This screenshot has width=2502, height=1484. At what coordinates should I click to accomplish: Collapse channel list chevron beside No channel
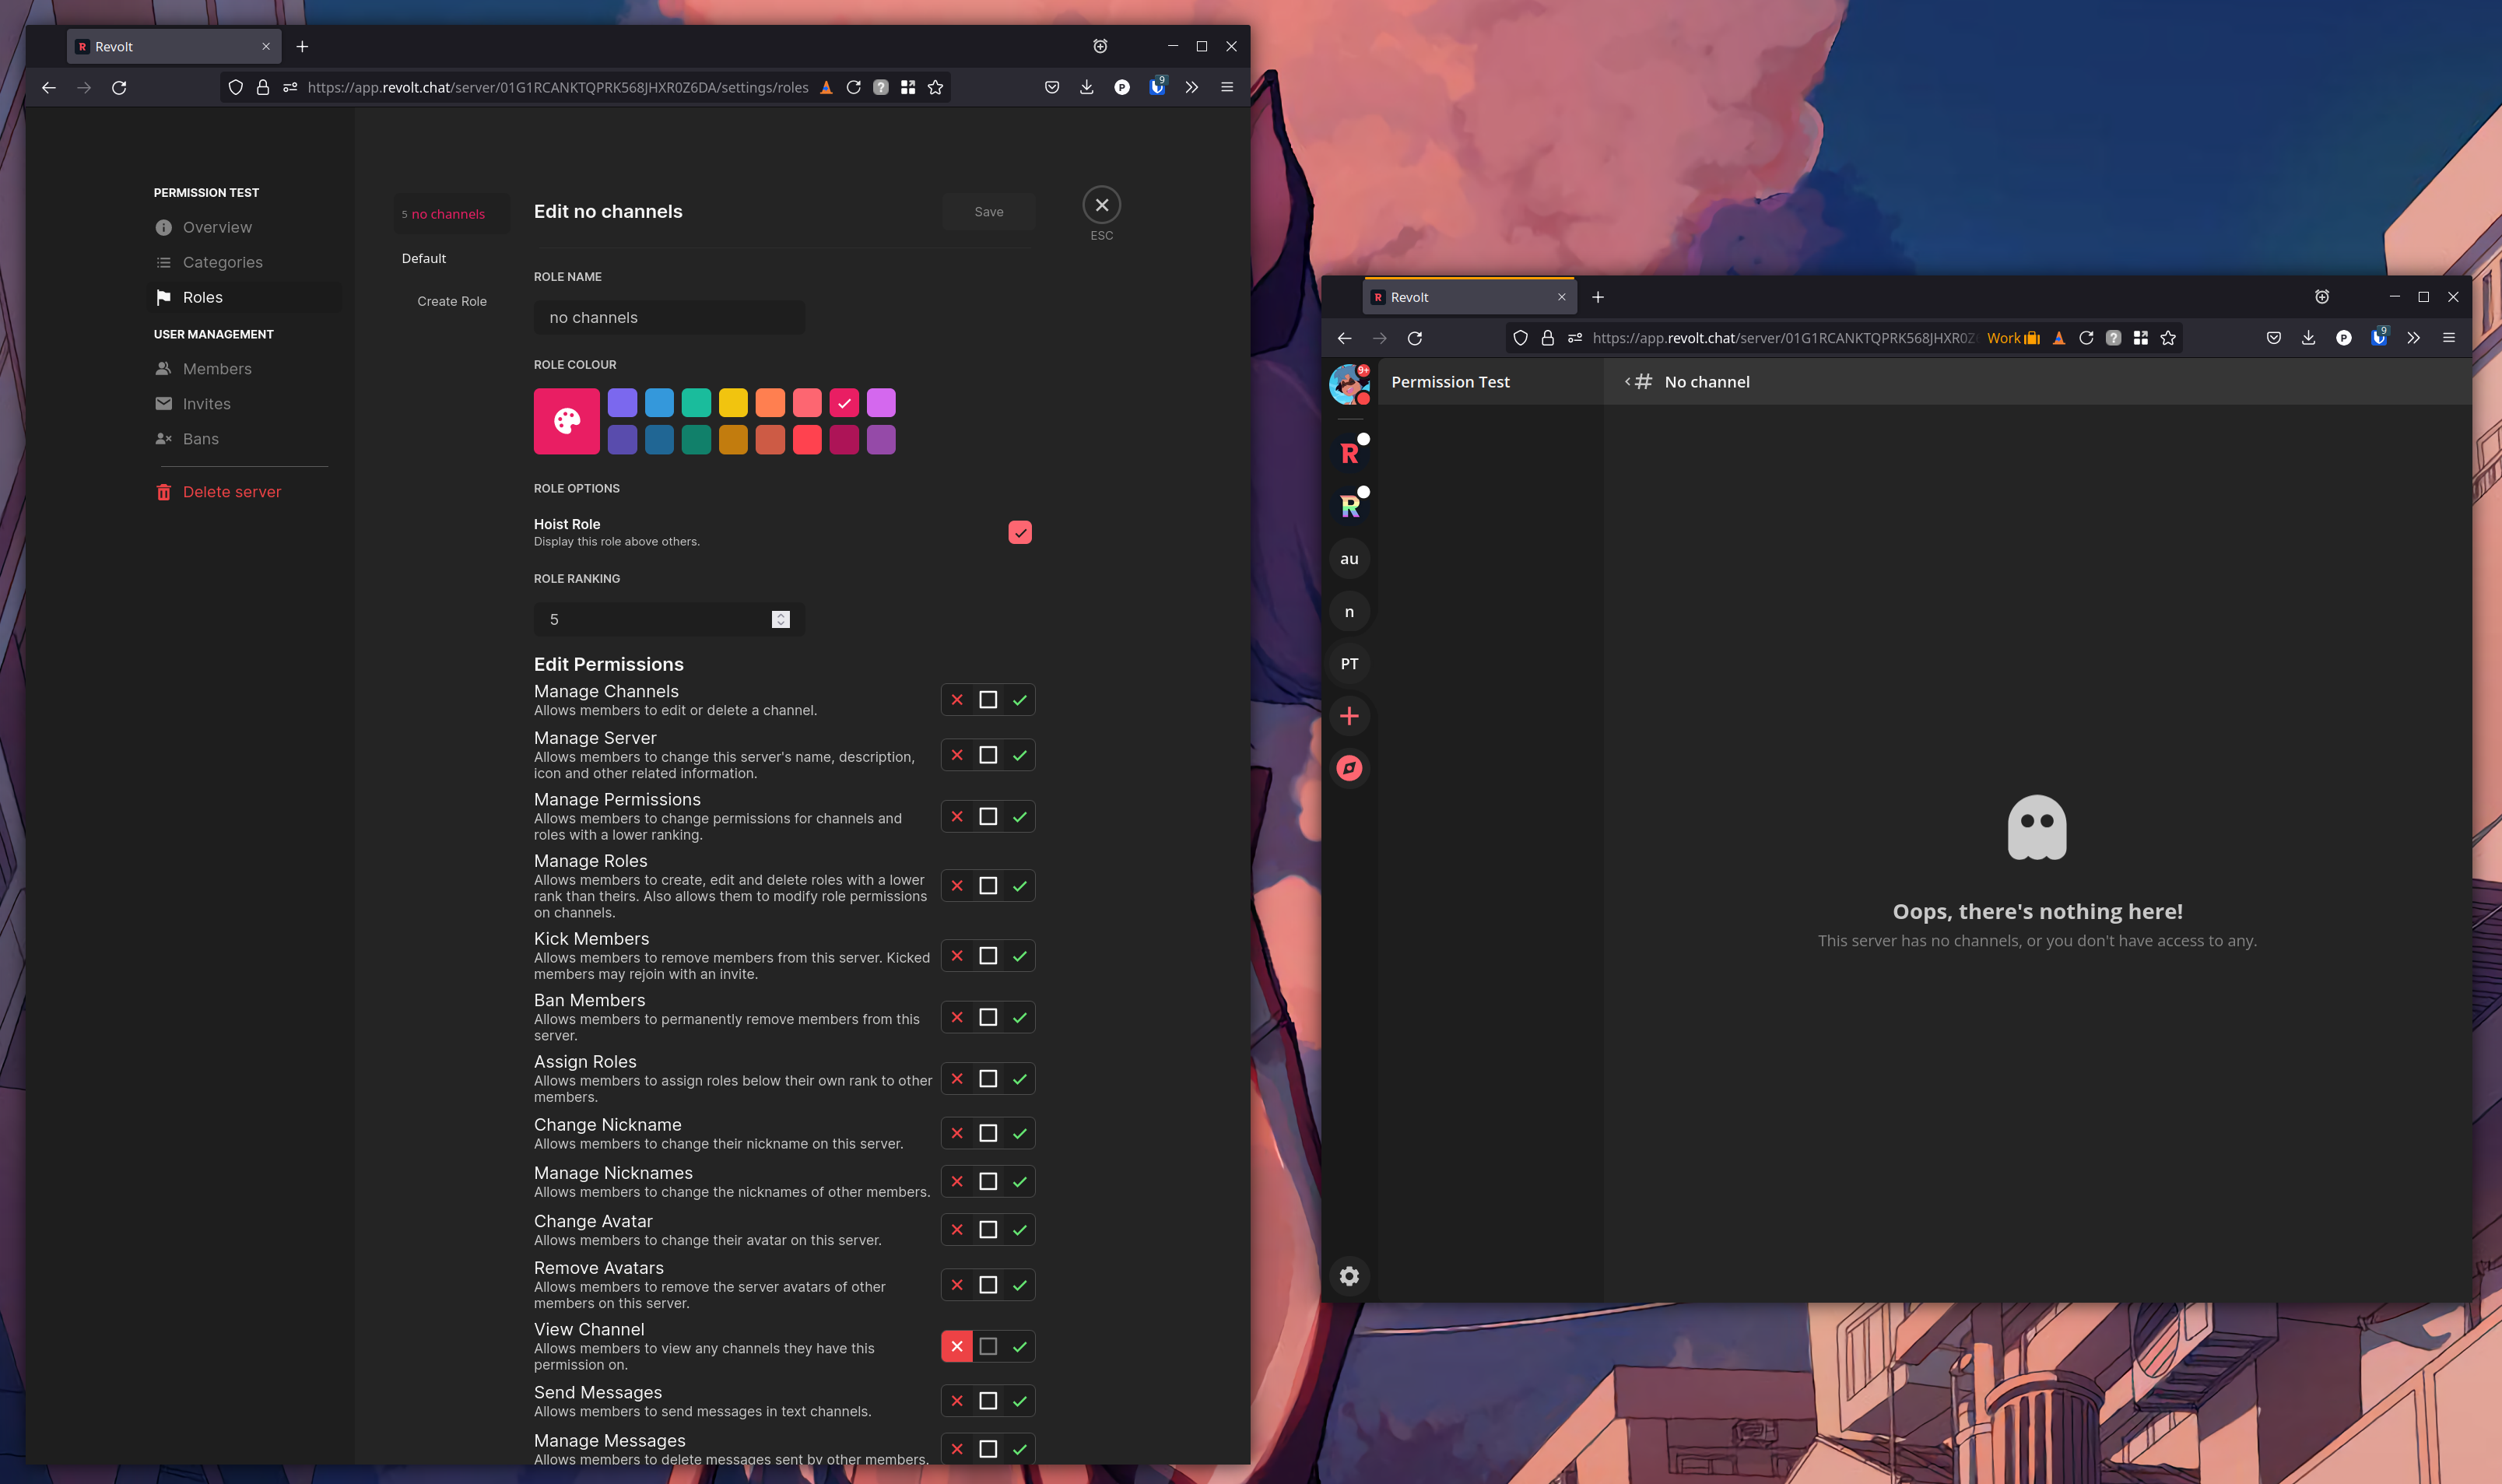point(1627,382)
